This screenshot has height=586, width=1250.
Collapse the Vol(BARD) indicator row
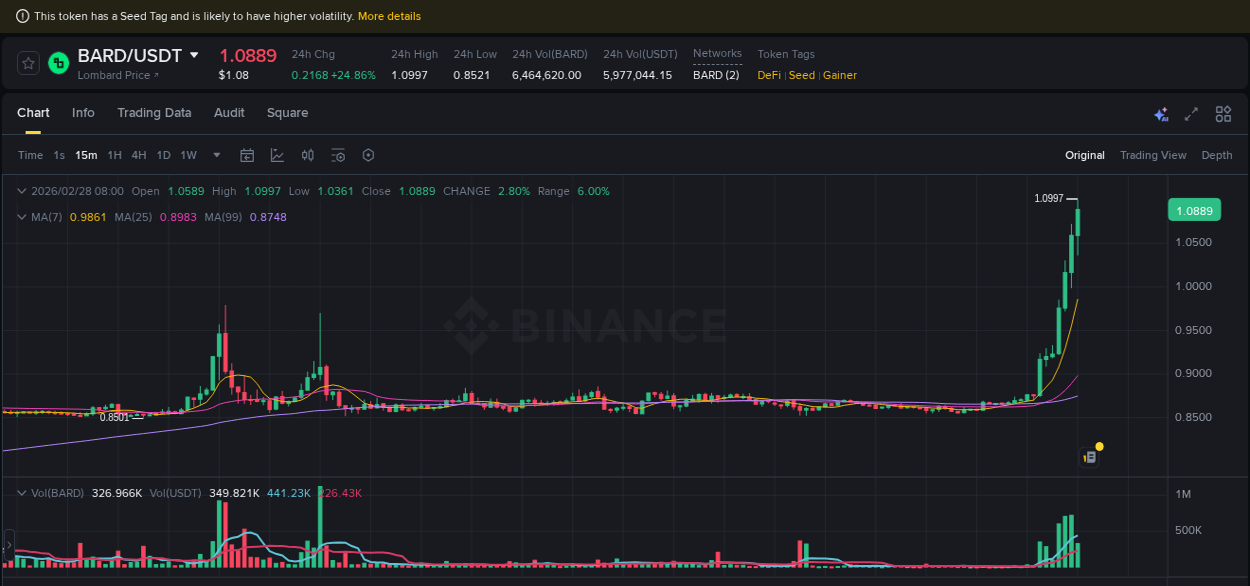coord(20,493)
